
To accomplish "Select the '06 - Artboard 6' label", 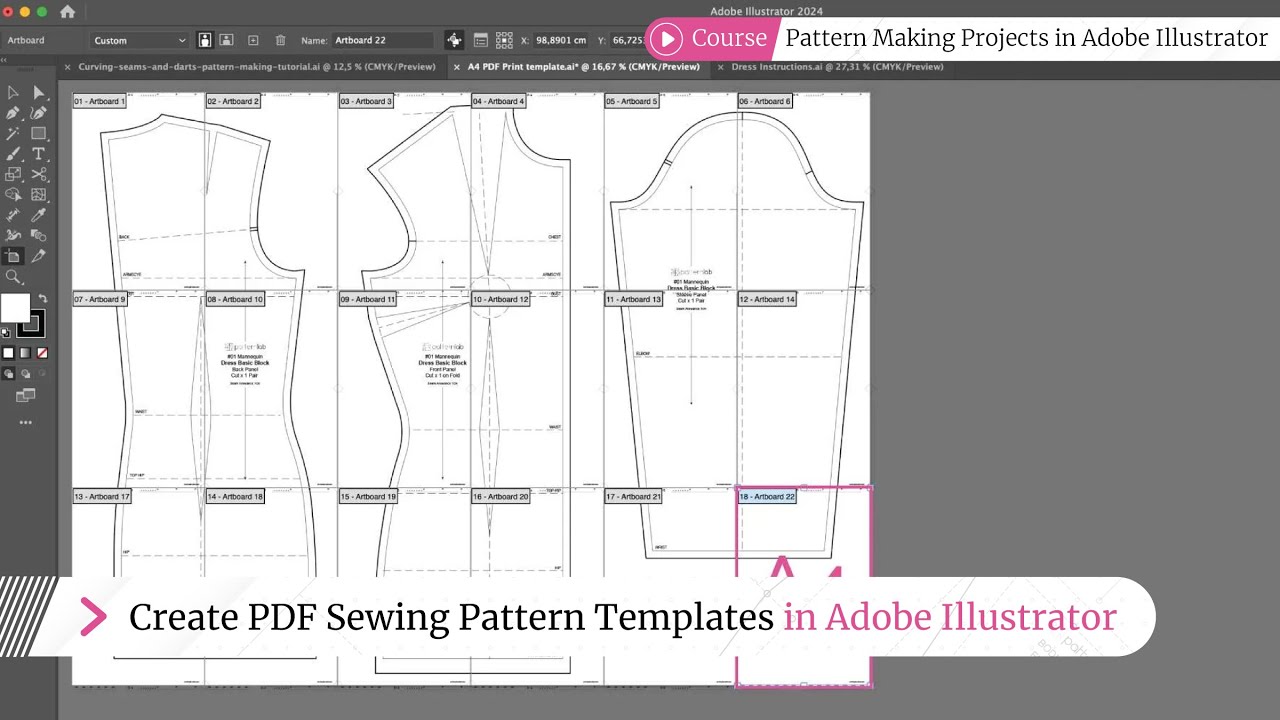I will (765, 101).
